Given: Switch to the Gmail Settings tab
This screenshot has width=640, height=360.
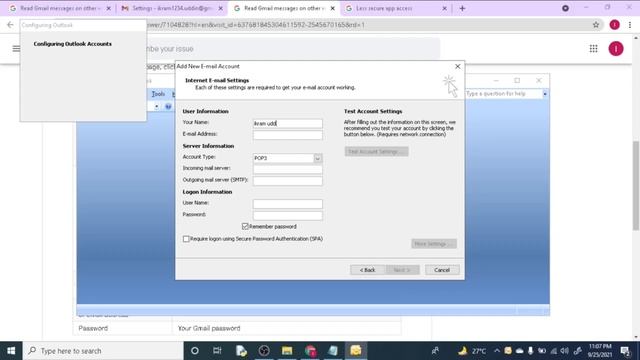Looking at the screenshot, I should coord(173,8).
